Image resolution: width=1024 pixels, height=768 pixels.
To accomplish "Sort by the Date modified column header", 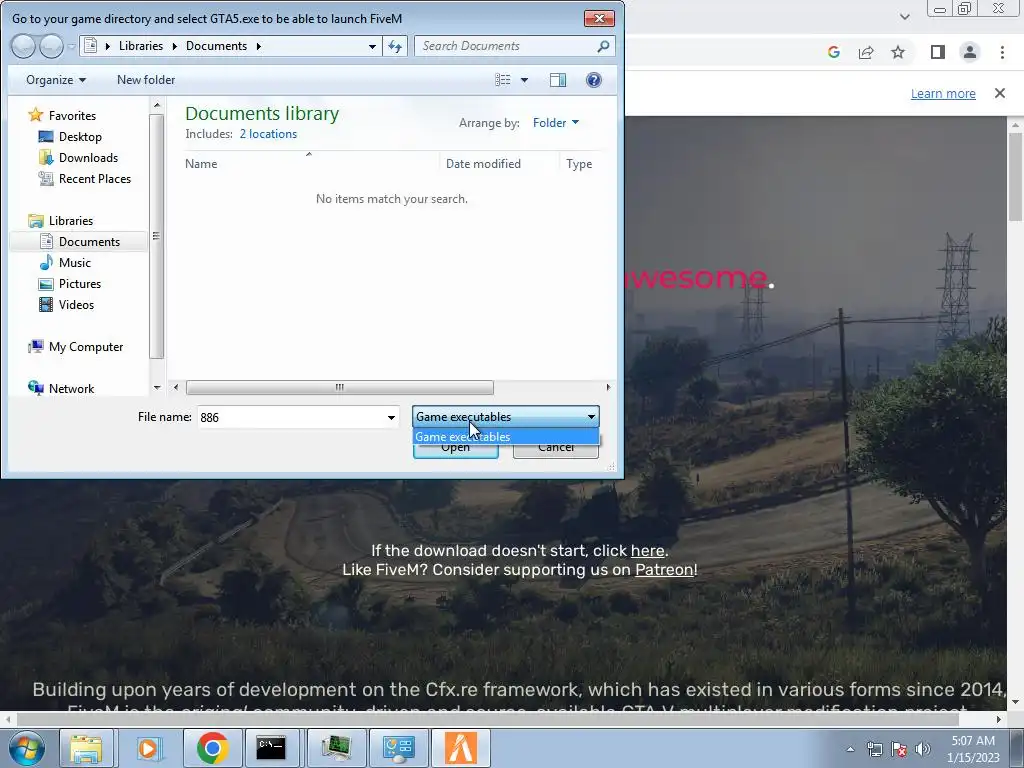I will click(x=483, y=164).
